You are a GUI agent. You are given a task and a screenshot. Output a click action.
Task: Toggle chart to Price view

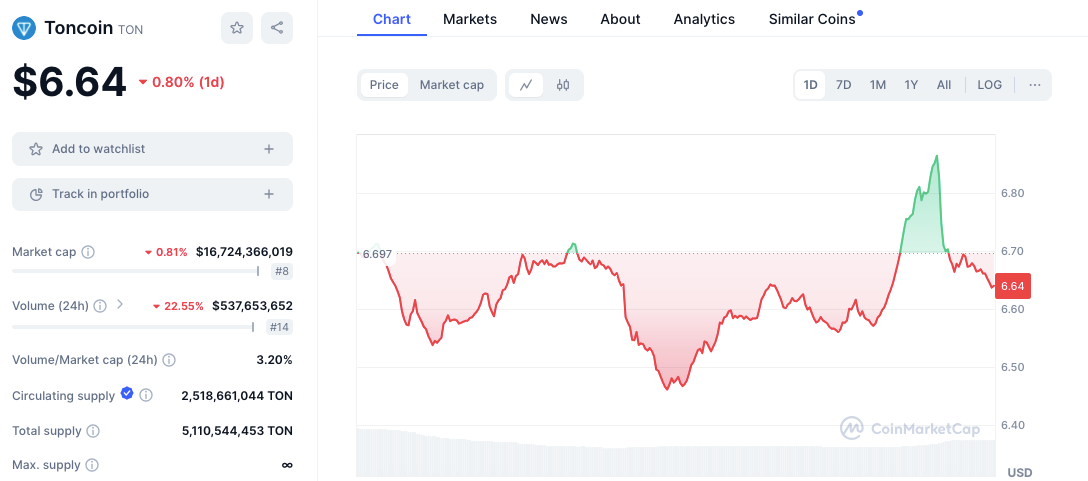(x=384, y=85)
